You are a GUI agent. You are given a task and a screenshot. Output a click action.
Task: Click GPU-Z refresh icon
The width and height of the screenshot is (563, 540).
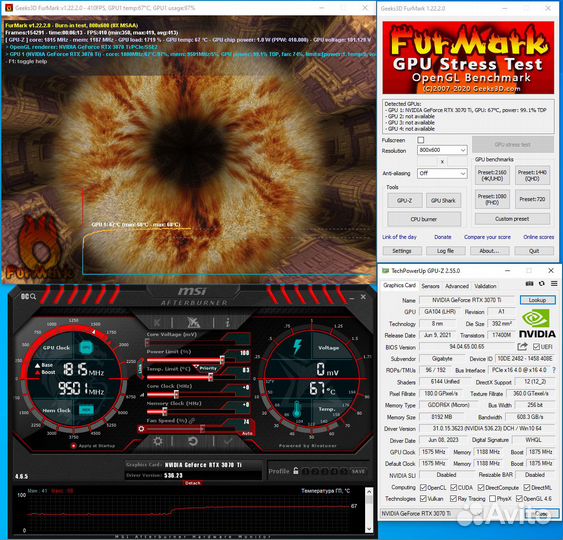(x=542, y=284)
